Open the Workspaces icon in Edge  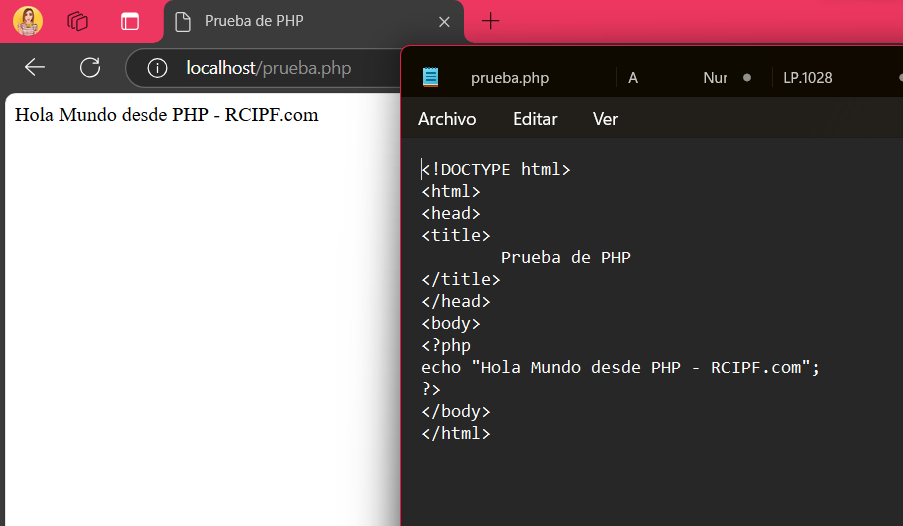point(78,21)
